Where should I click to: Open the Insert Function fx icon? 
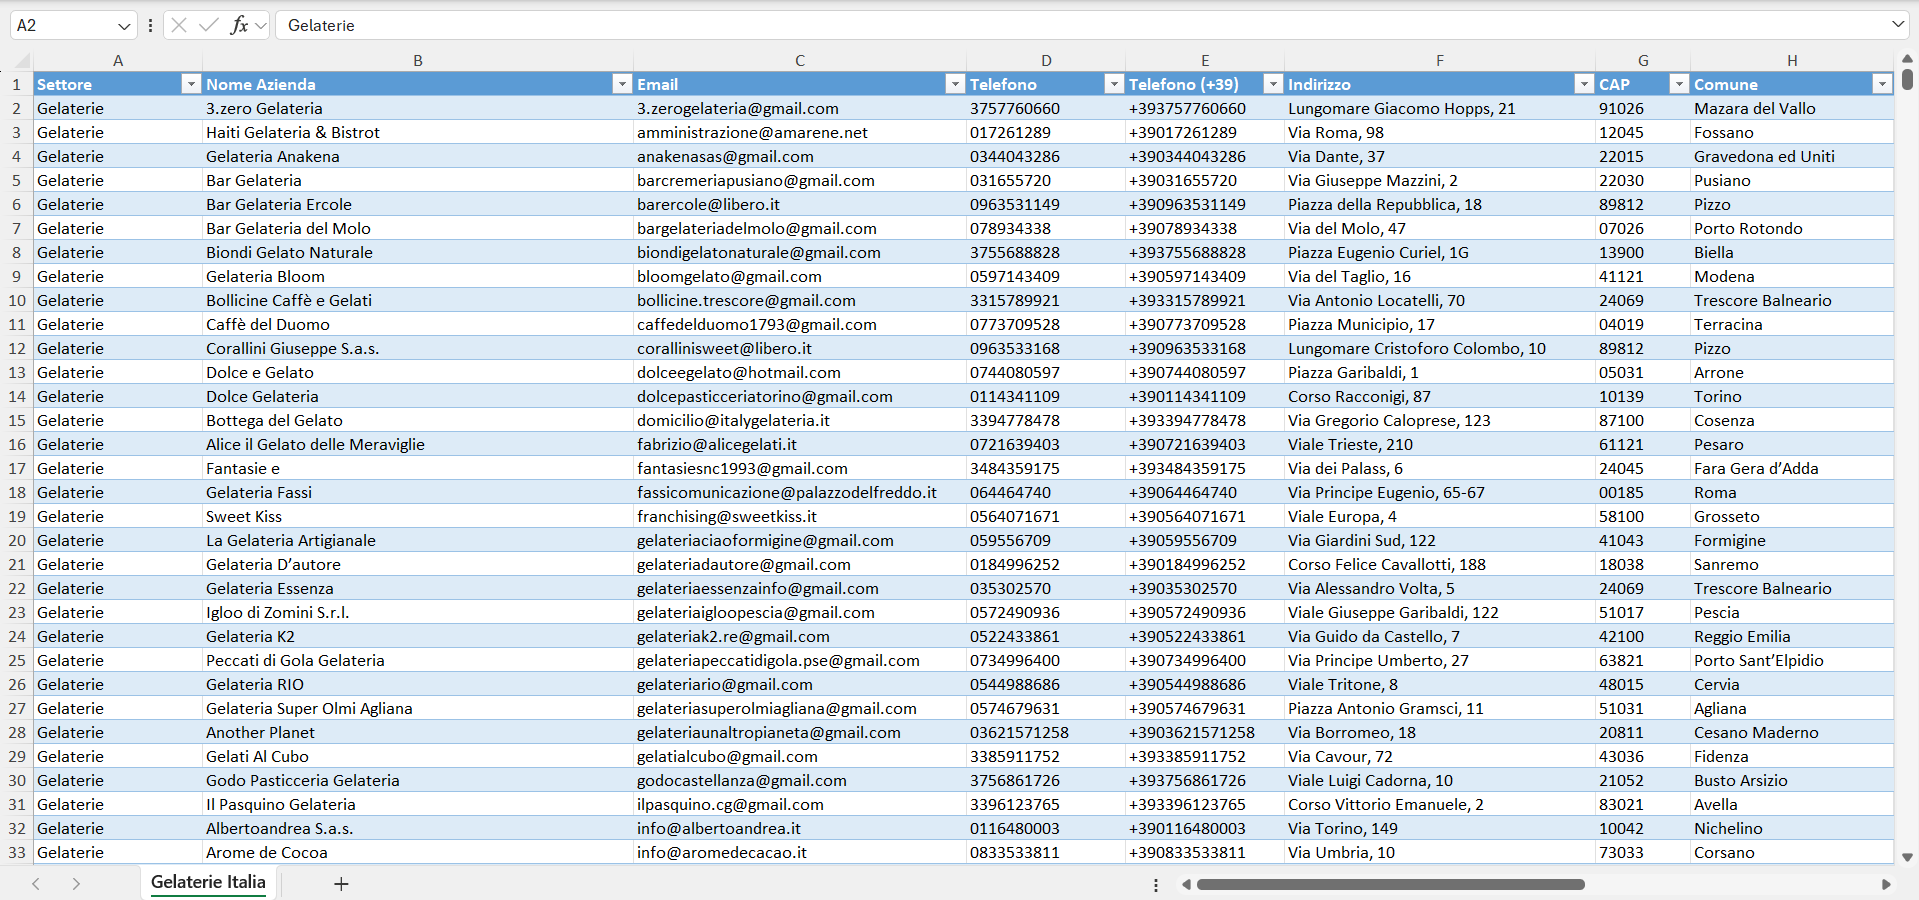click(239, 25)
